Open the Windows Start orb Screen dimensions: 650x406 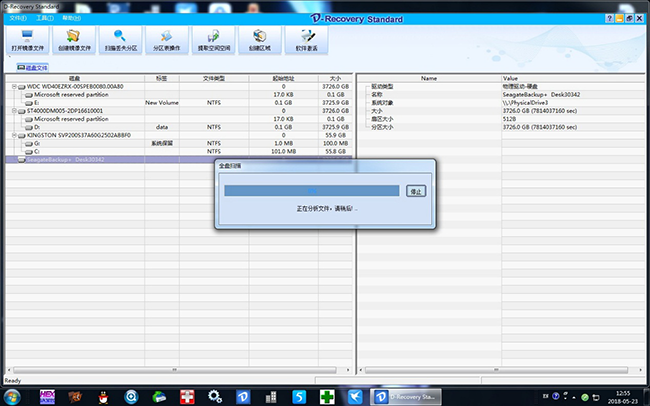tap(12, 397)
